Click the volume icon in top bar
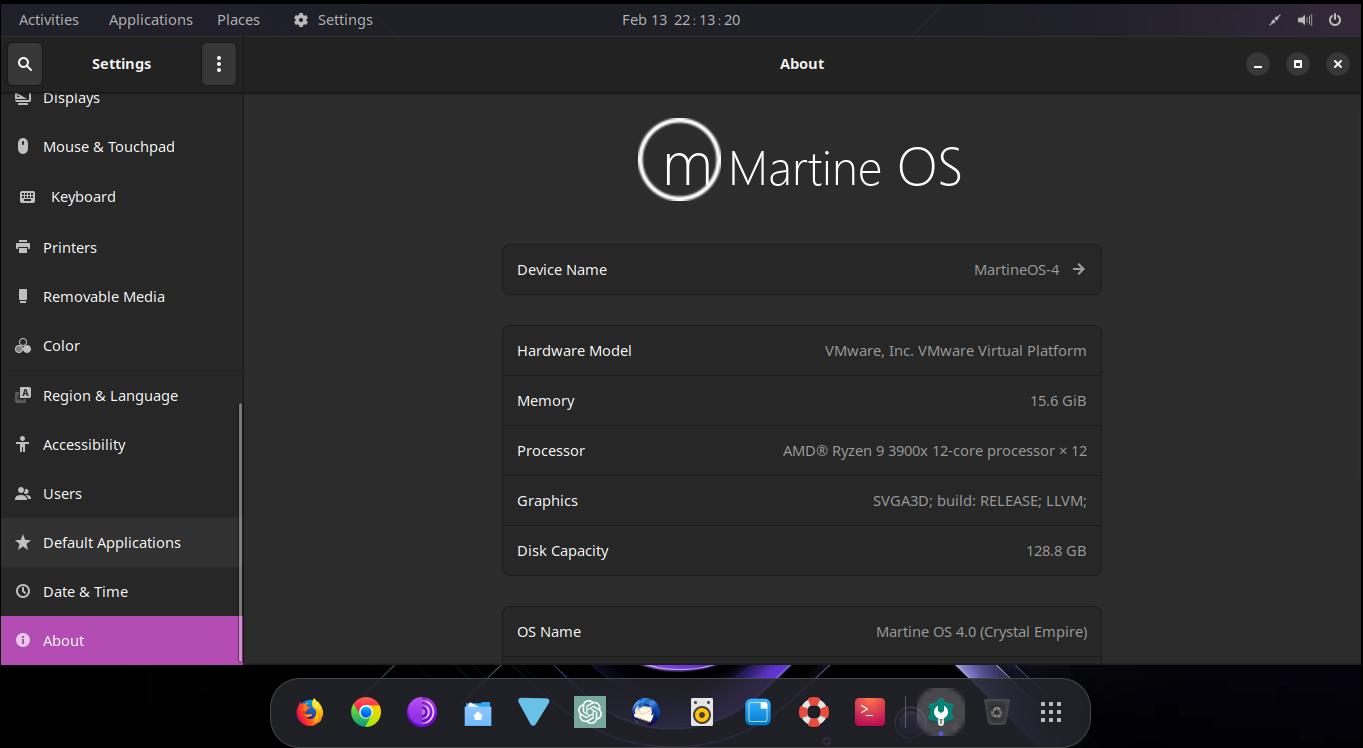The height and width of the screenshot is (748, 1363). pyautogui.click(x=1305, y=20)
